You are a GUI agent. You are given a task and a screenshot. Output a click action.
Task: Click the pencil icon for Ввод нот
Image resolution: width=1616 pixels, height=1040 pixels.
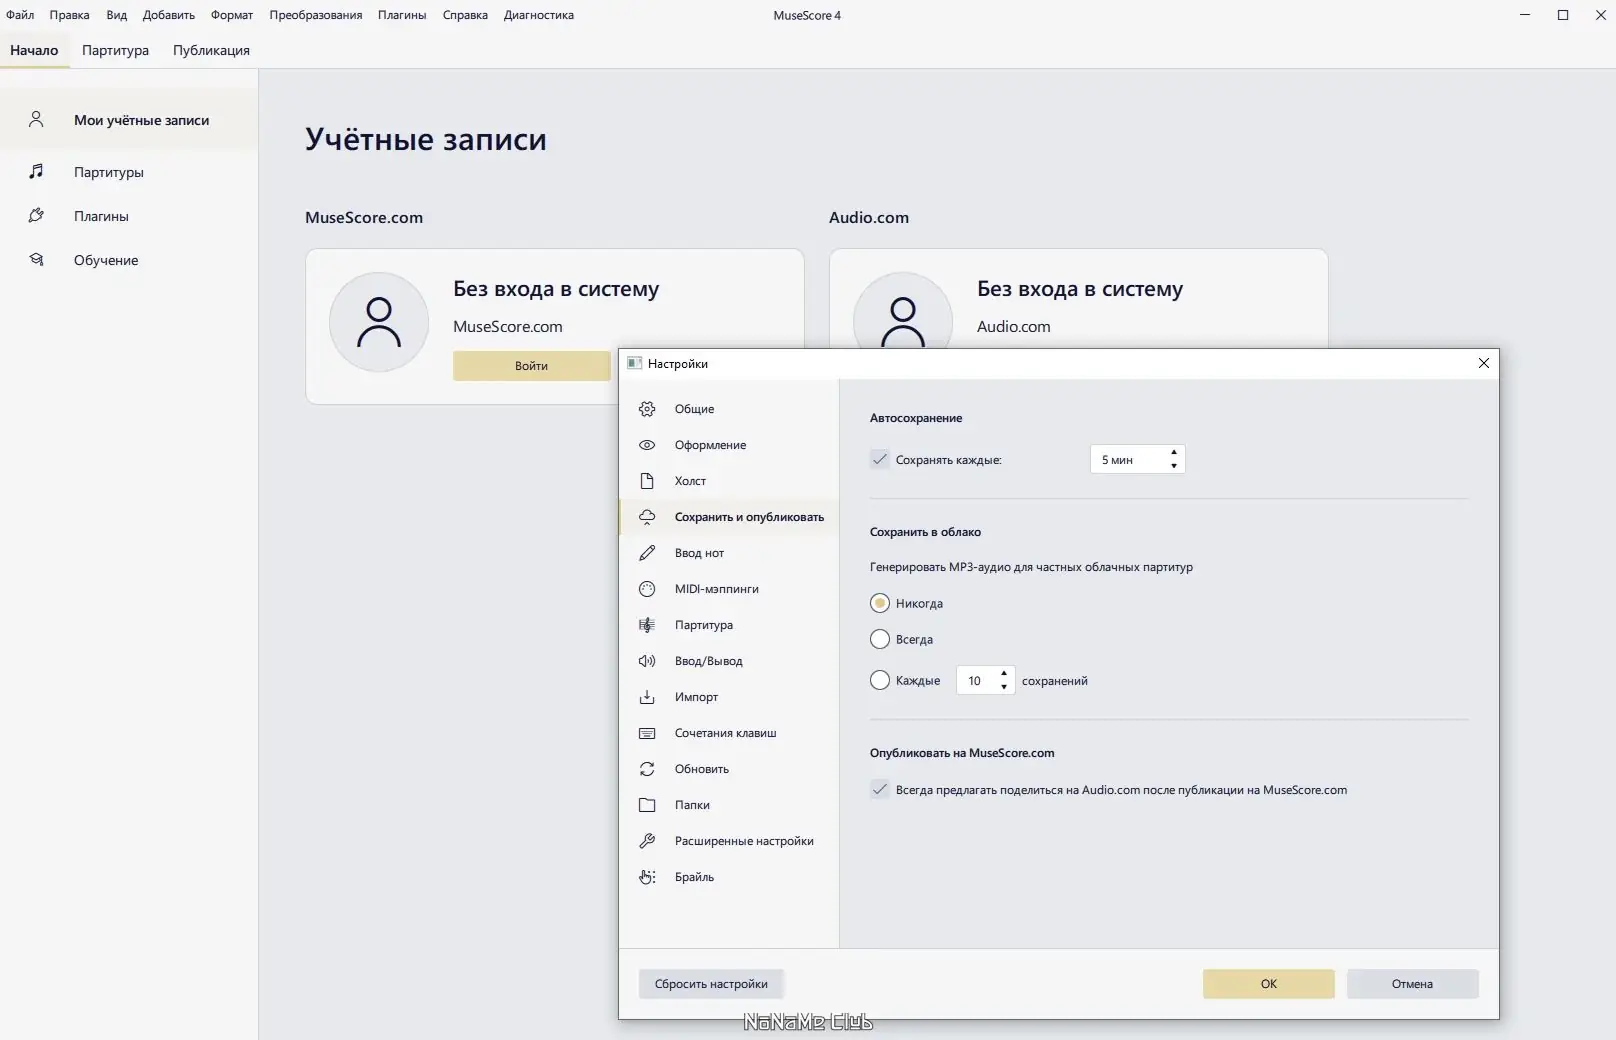tap(647, 553)
